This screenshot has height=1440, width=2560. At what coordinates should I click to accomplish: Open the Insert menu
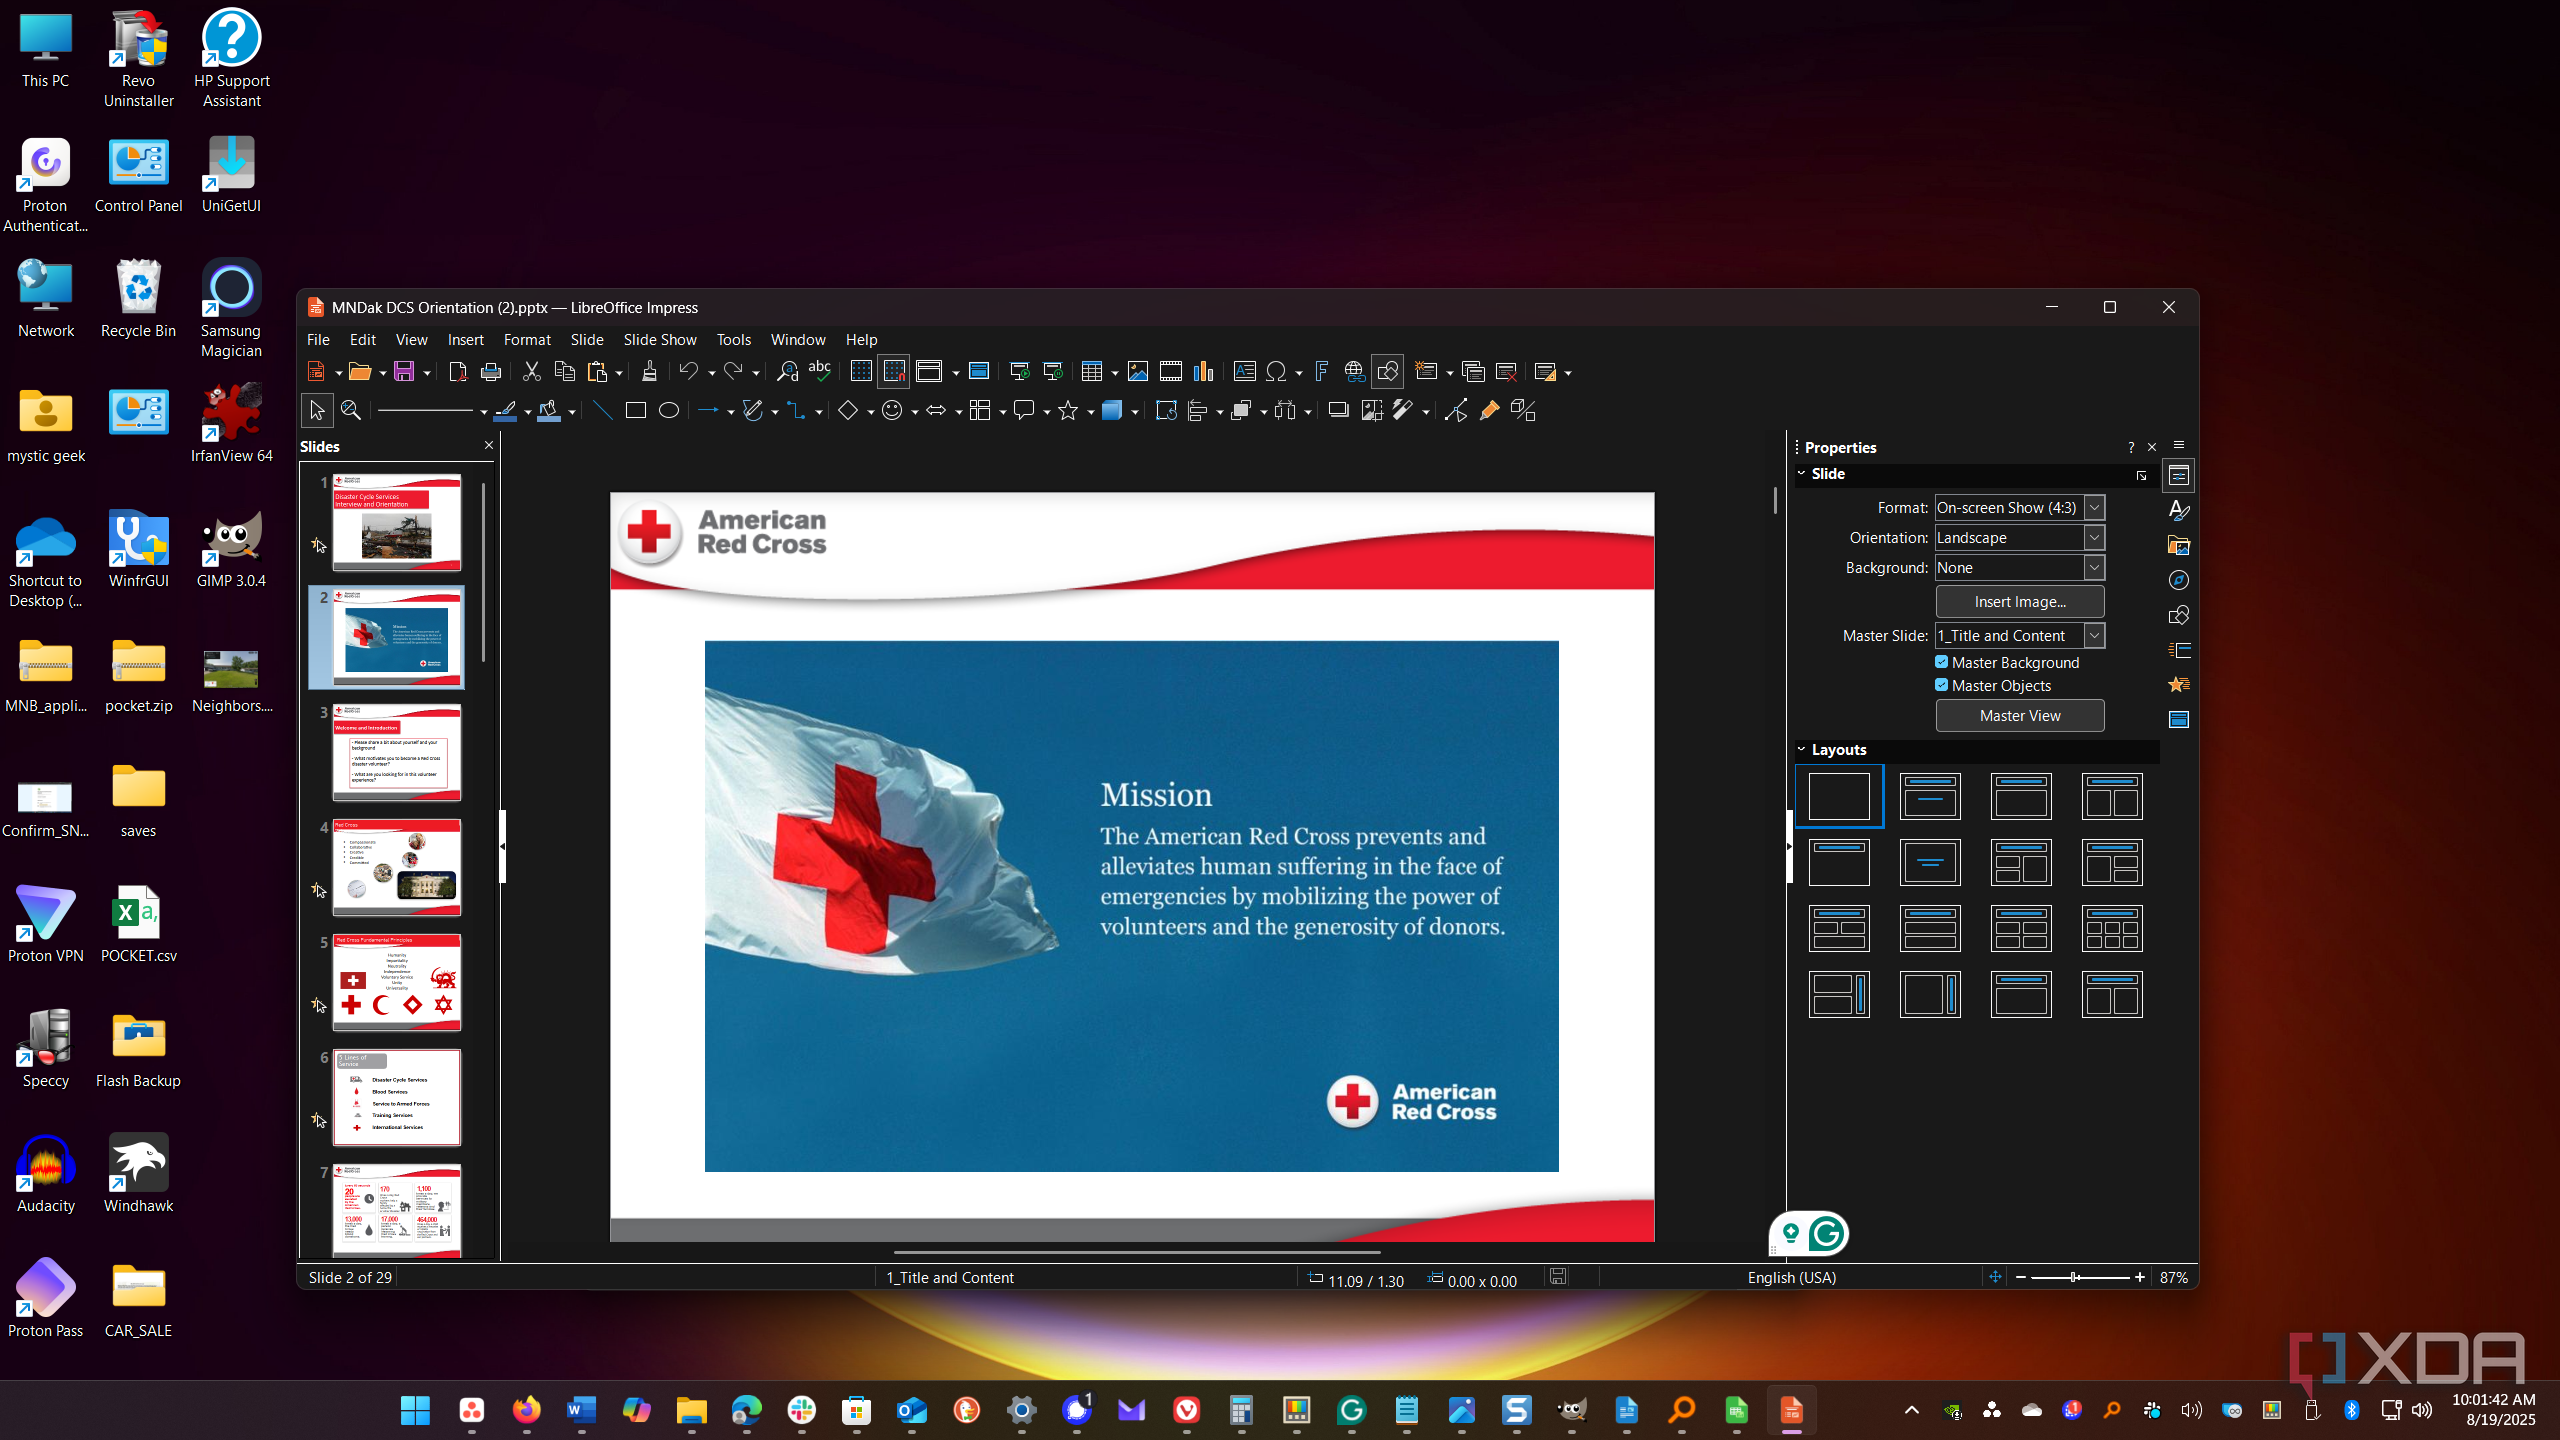466,340
